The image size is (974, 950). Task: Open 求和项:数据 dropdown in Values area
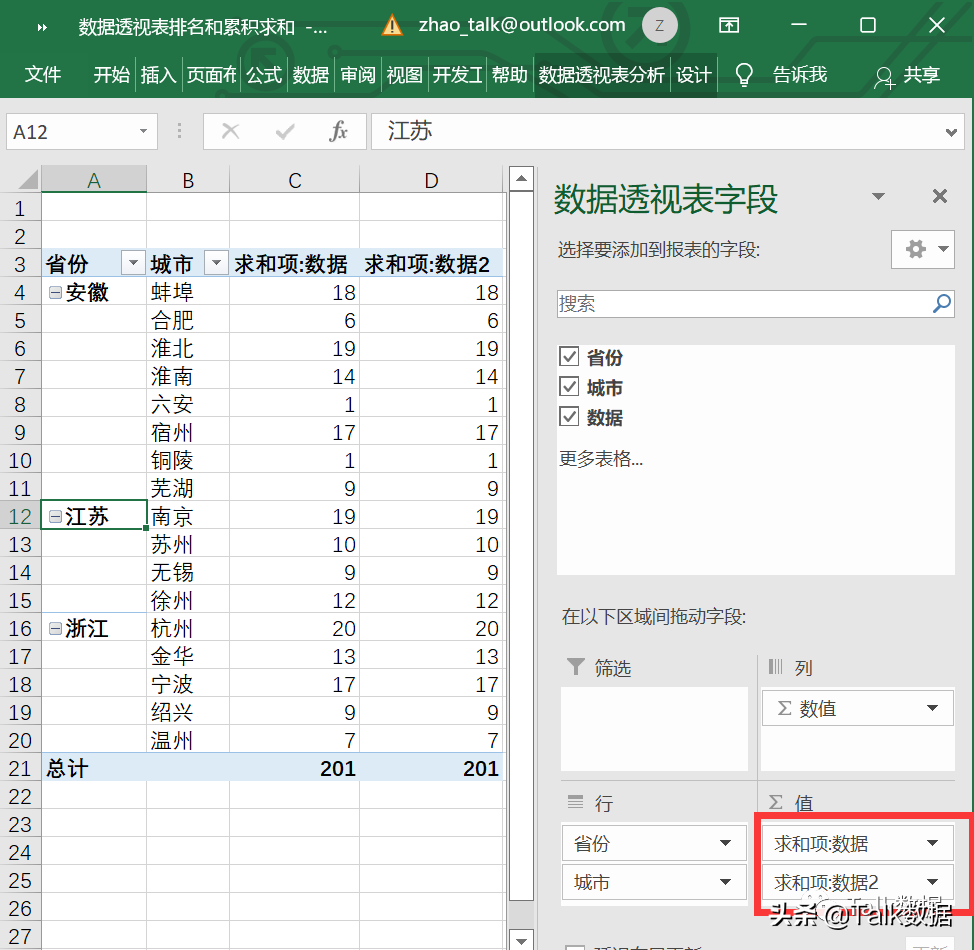click(932, 843)
